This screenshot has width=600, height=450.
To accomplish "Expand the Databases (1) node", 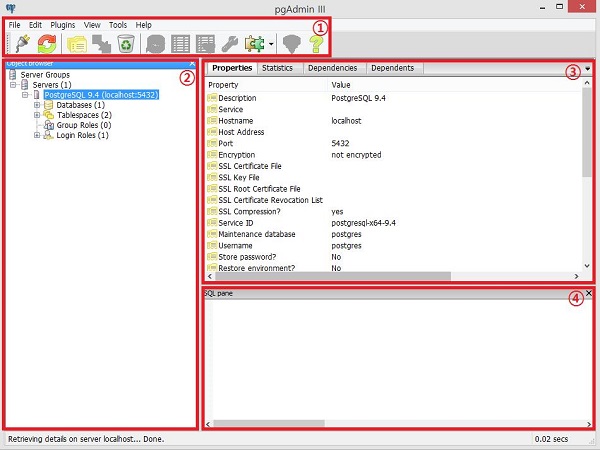I will (x=37, y=104).
